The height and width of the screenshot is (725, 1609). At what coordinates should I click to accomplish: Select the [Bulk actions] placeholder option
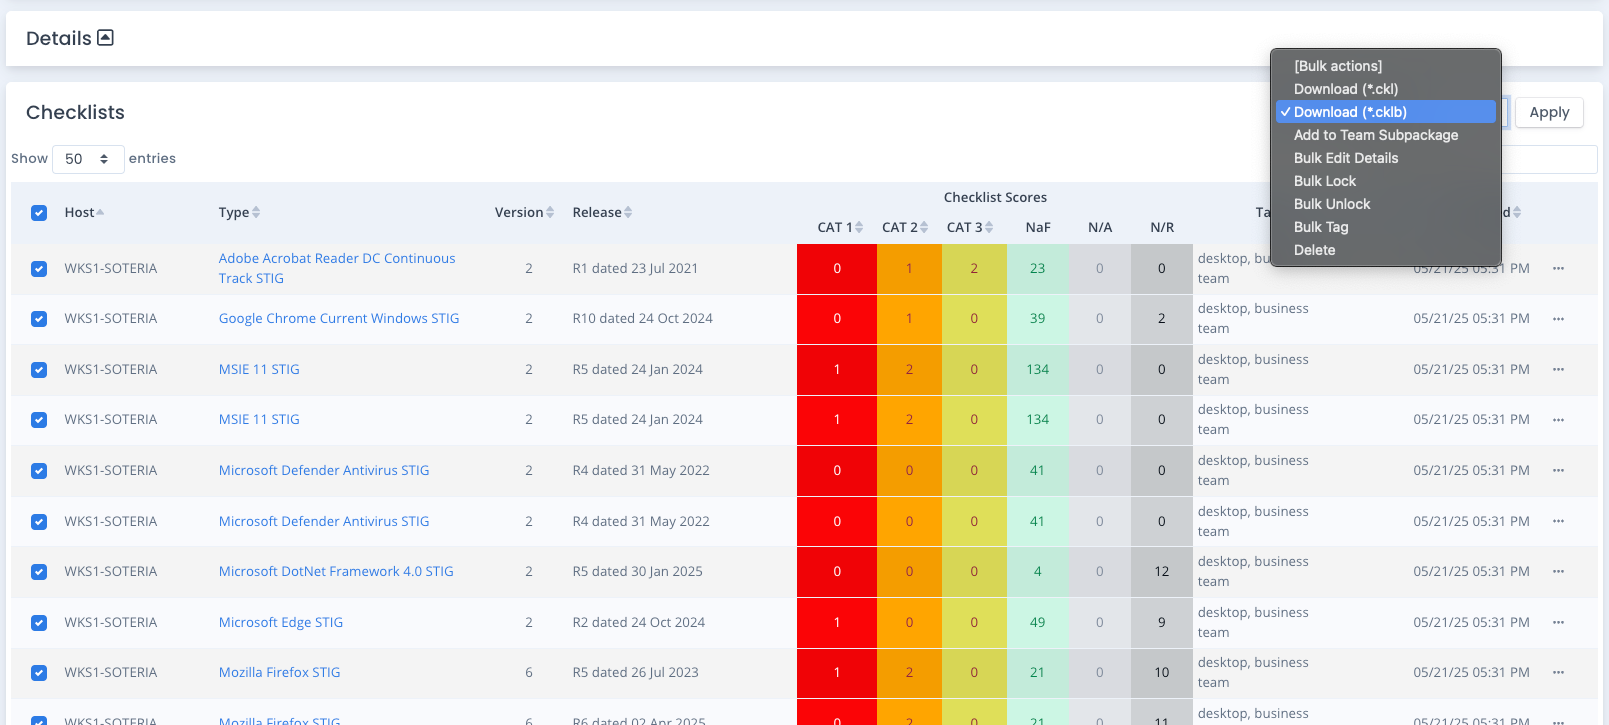click(1386, 66)
